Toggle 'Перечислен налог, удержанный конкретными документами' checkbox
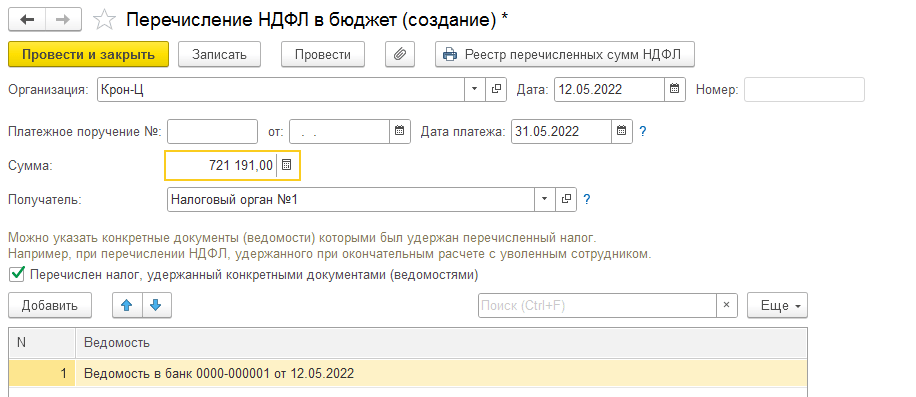Image resolution: width=916 pixels, height=397 pixels. click(17, 273)
